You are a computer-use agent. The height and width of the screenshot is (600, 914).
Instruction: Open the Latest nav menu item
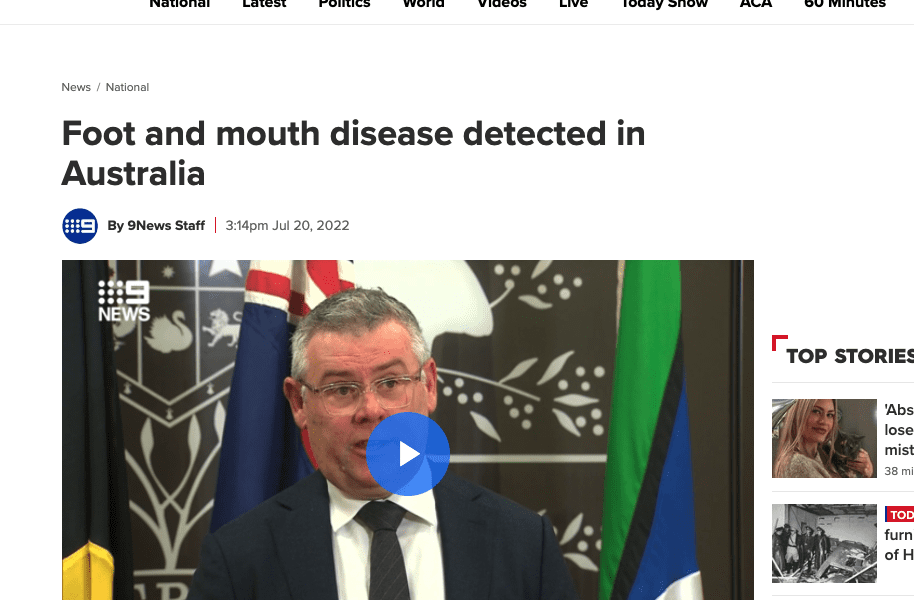(x=264, y=4)
